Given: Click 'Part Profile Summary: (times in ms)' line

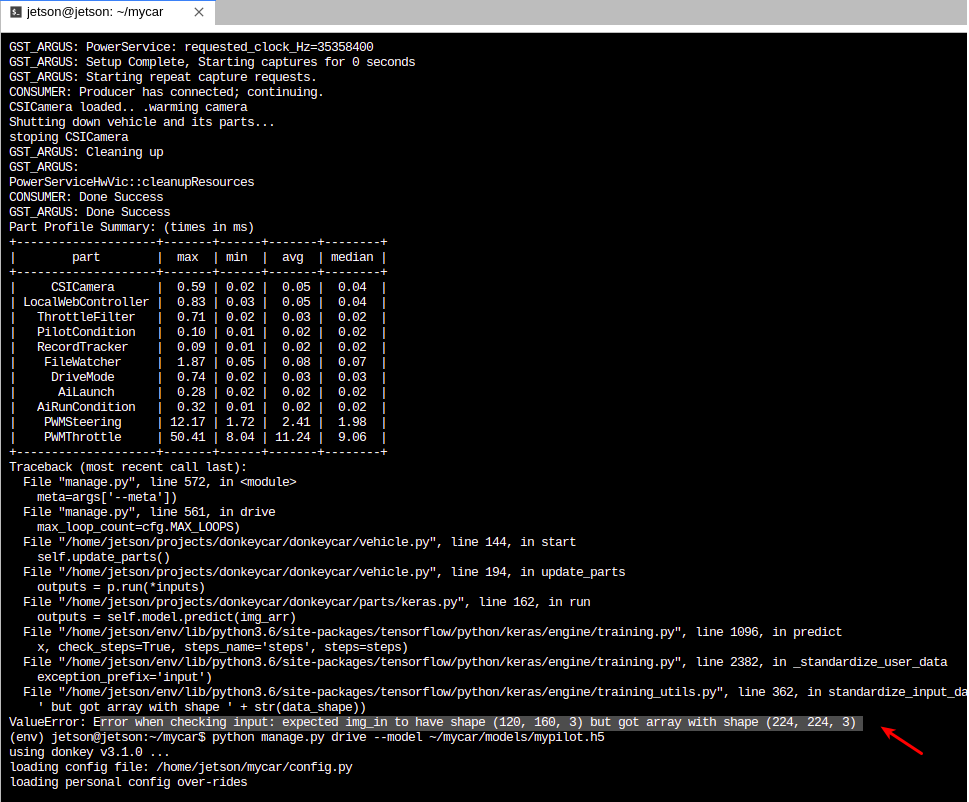Looking at the screenshot, I should 132,227.
